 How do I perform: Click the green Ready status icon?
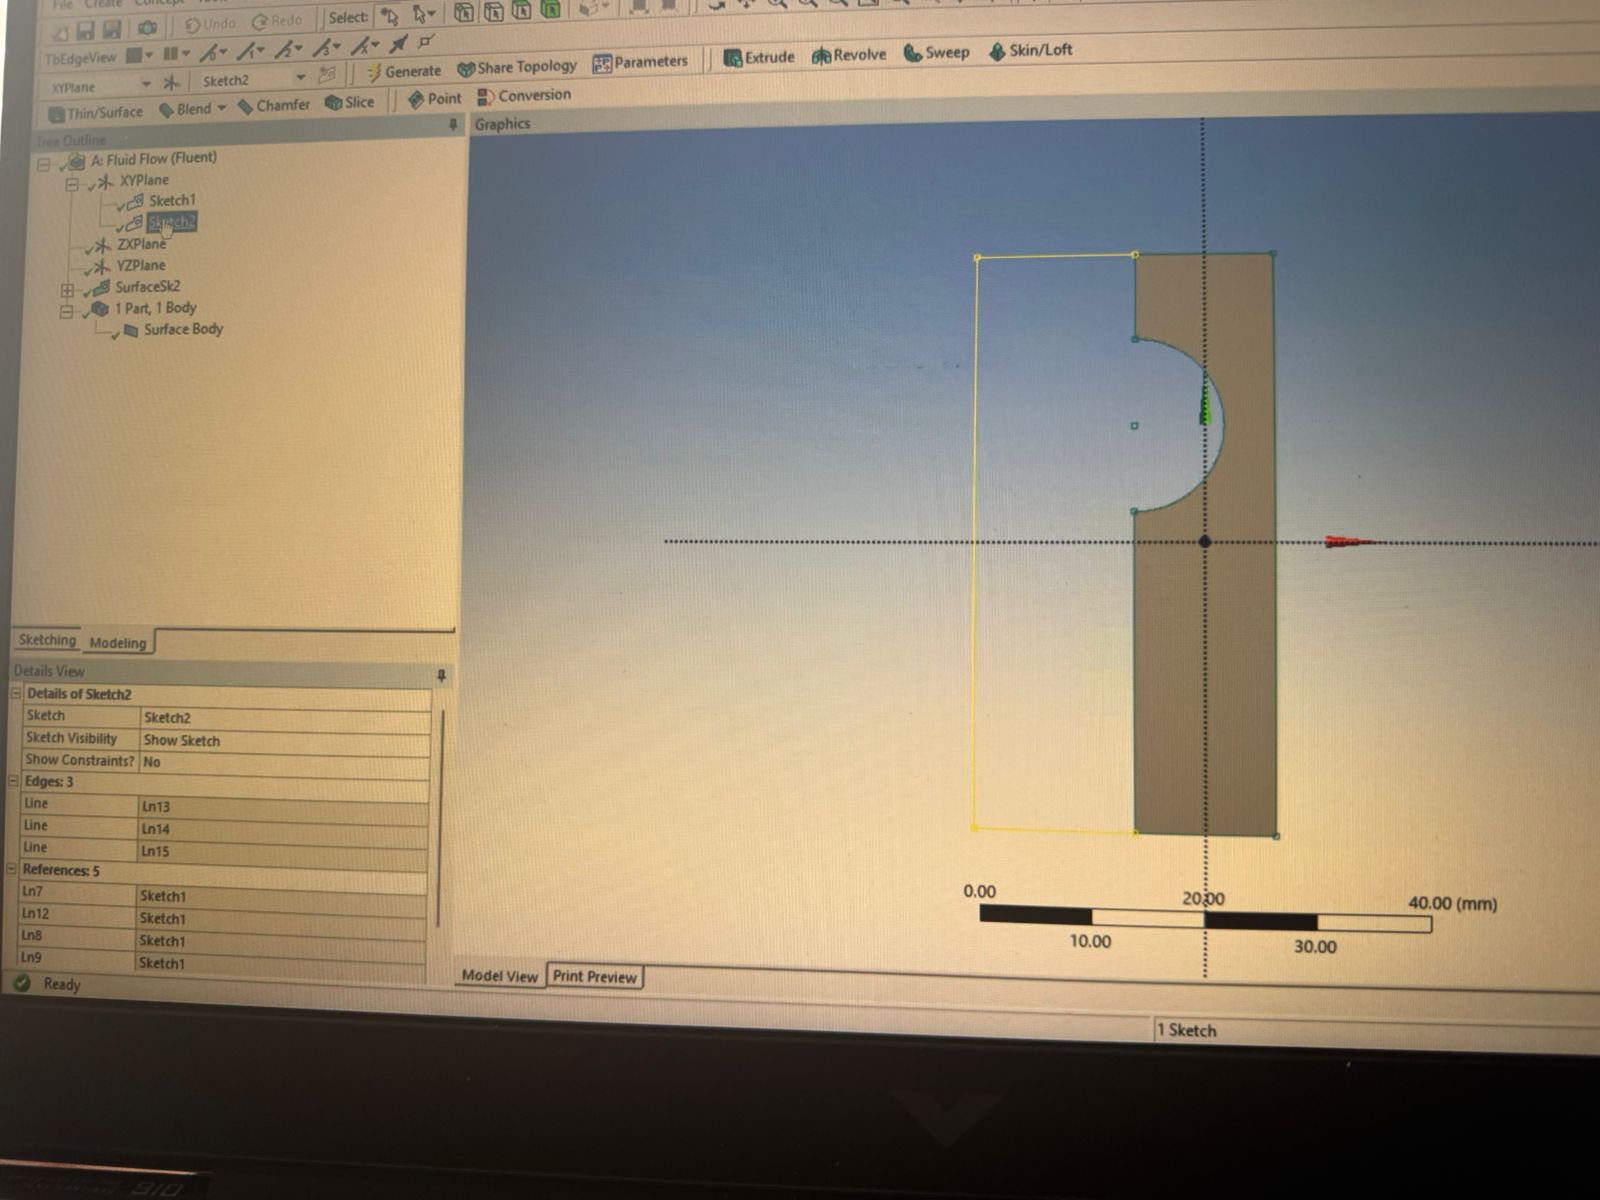[22, 983]
